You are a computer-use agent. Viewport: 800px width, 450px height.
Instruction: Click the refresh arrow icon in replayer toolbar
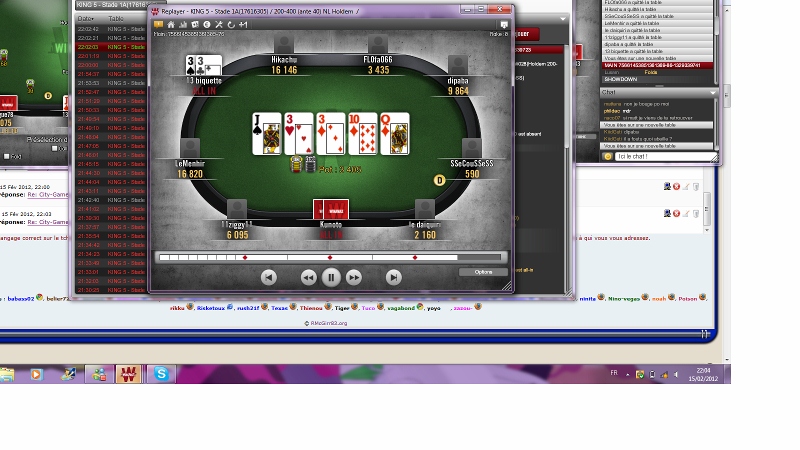click(x=231, y=24)
